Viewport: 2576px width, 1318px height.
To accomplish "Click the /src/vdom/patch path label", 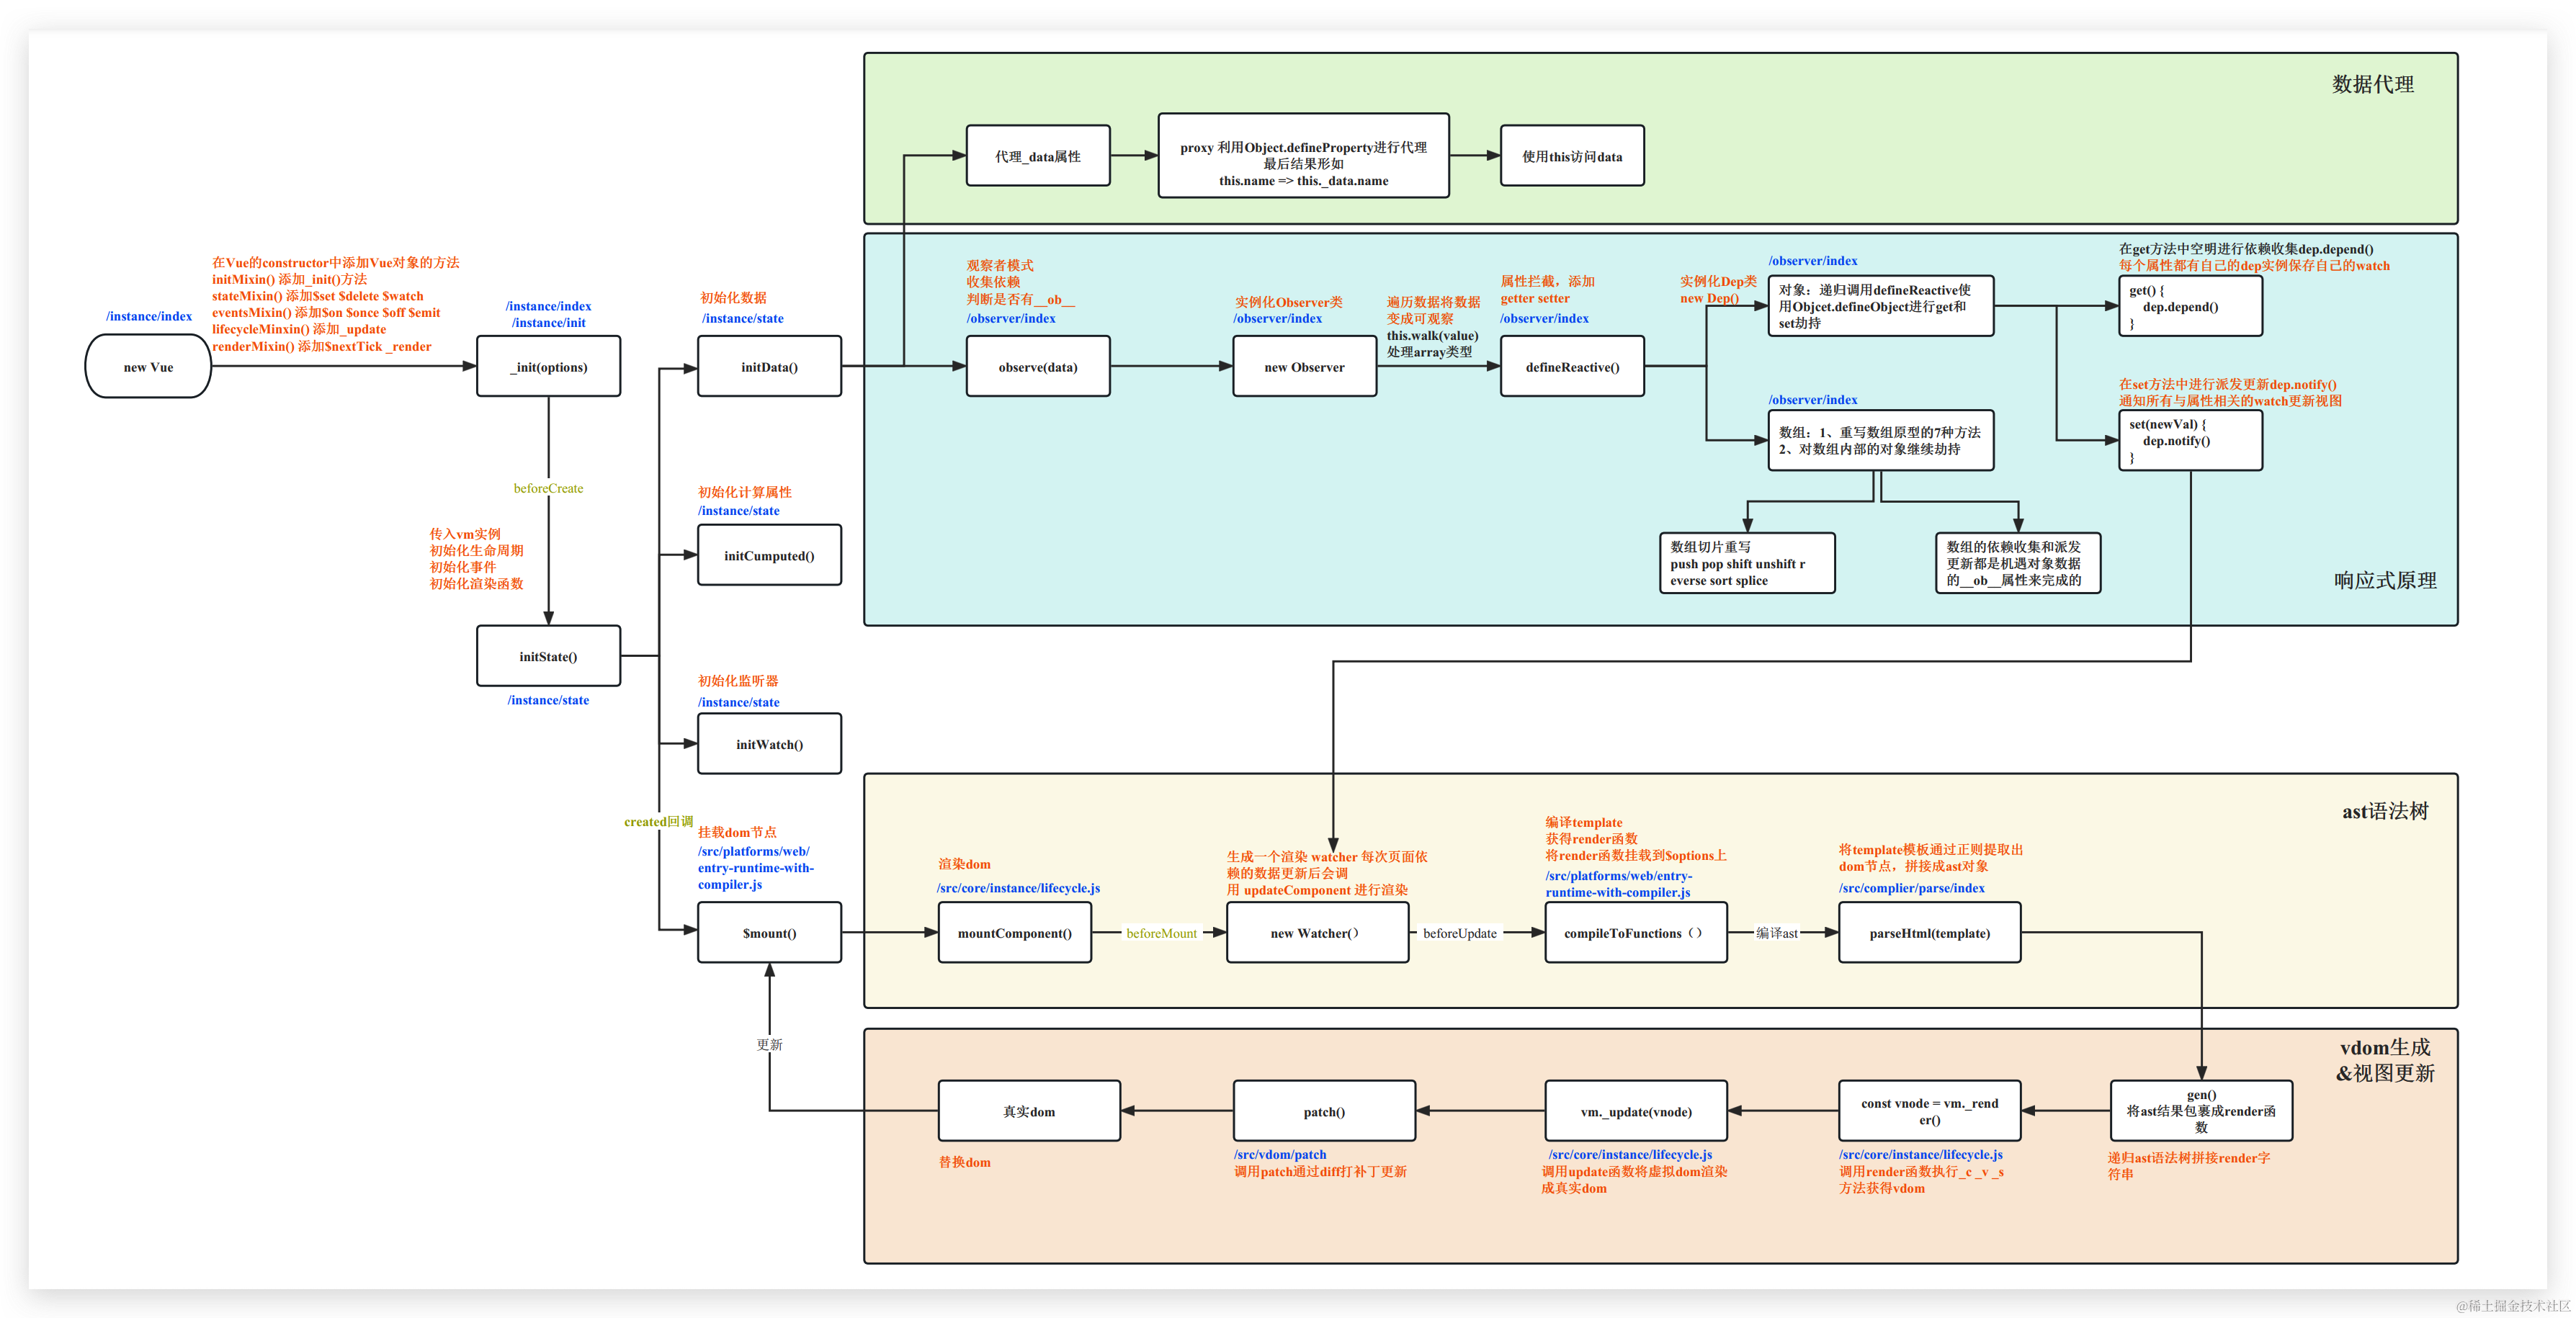I will [x=1280, y=1154].
